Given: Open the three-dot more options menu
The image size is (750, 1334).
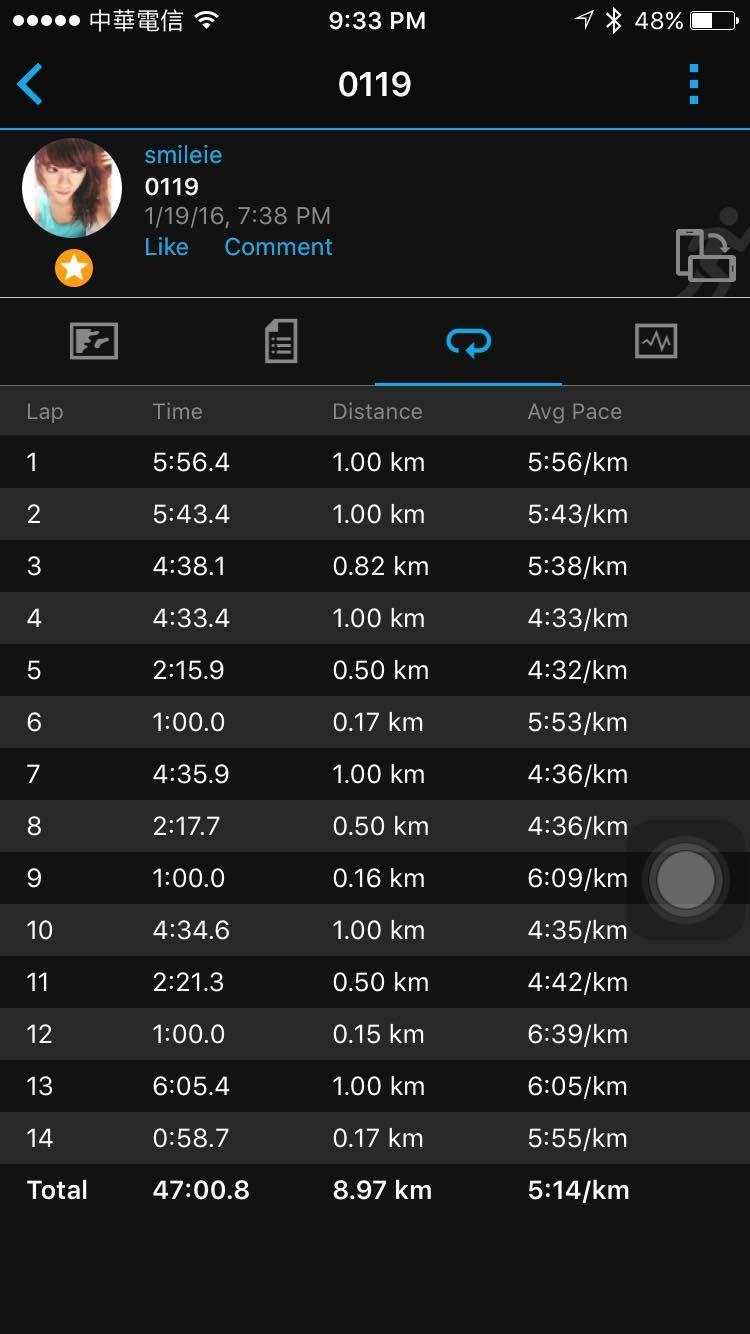Looking at the screenshot, I should tap(694, 84).
